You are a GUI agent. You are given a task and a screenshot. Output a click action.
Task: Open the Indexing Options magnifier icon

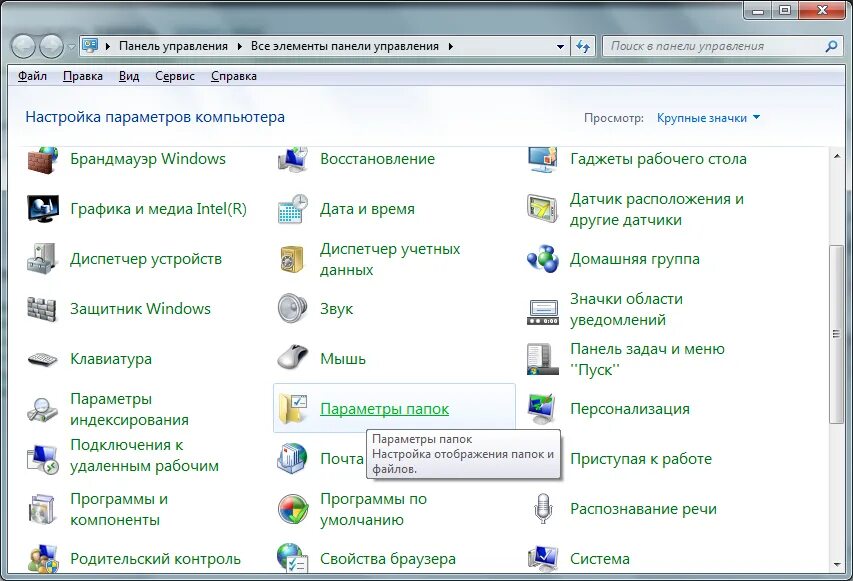tap(42, 409)
